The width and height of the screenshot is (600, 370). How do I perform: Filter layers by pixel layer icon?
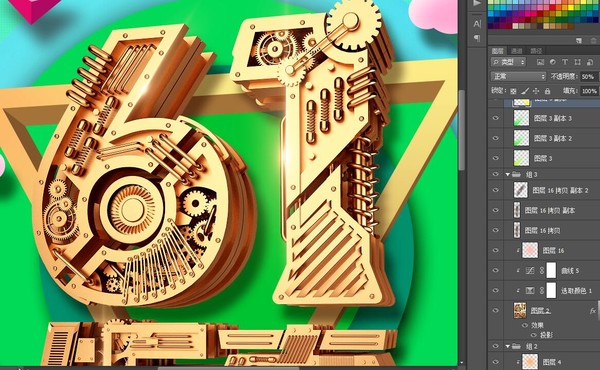coord(540,62)
